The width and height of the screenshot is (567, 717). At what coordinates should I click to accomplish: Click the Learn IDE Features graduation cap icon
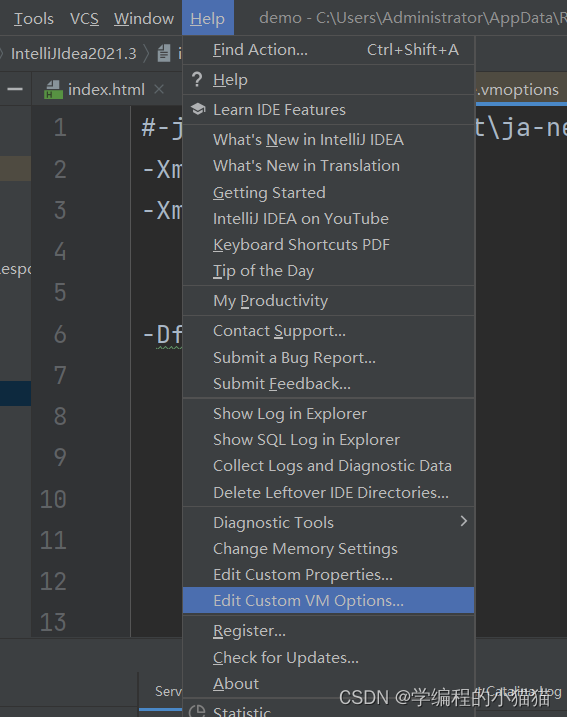[198, 109]
